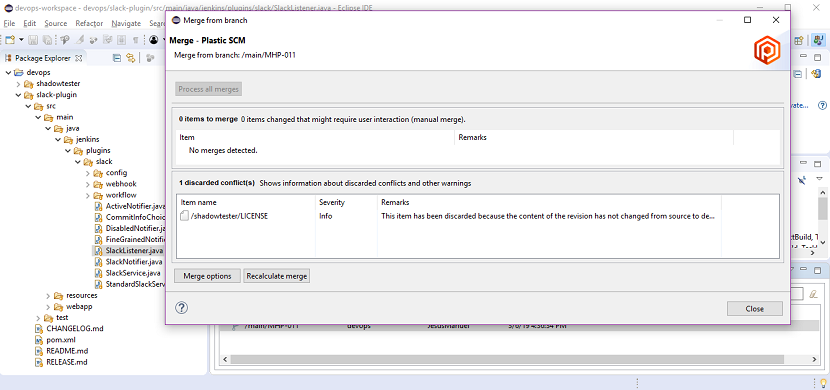Click the Save All icon in Eclipse toolbar
The width and height of the screenshot is (830, 390).
coord(48,40)
